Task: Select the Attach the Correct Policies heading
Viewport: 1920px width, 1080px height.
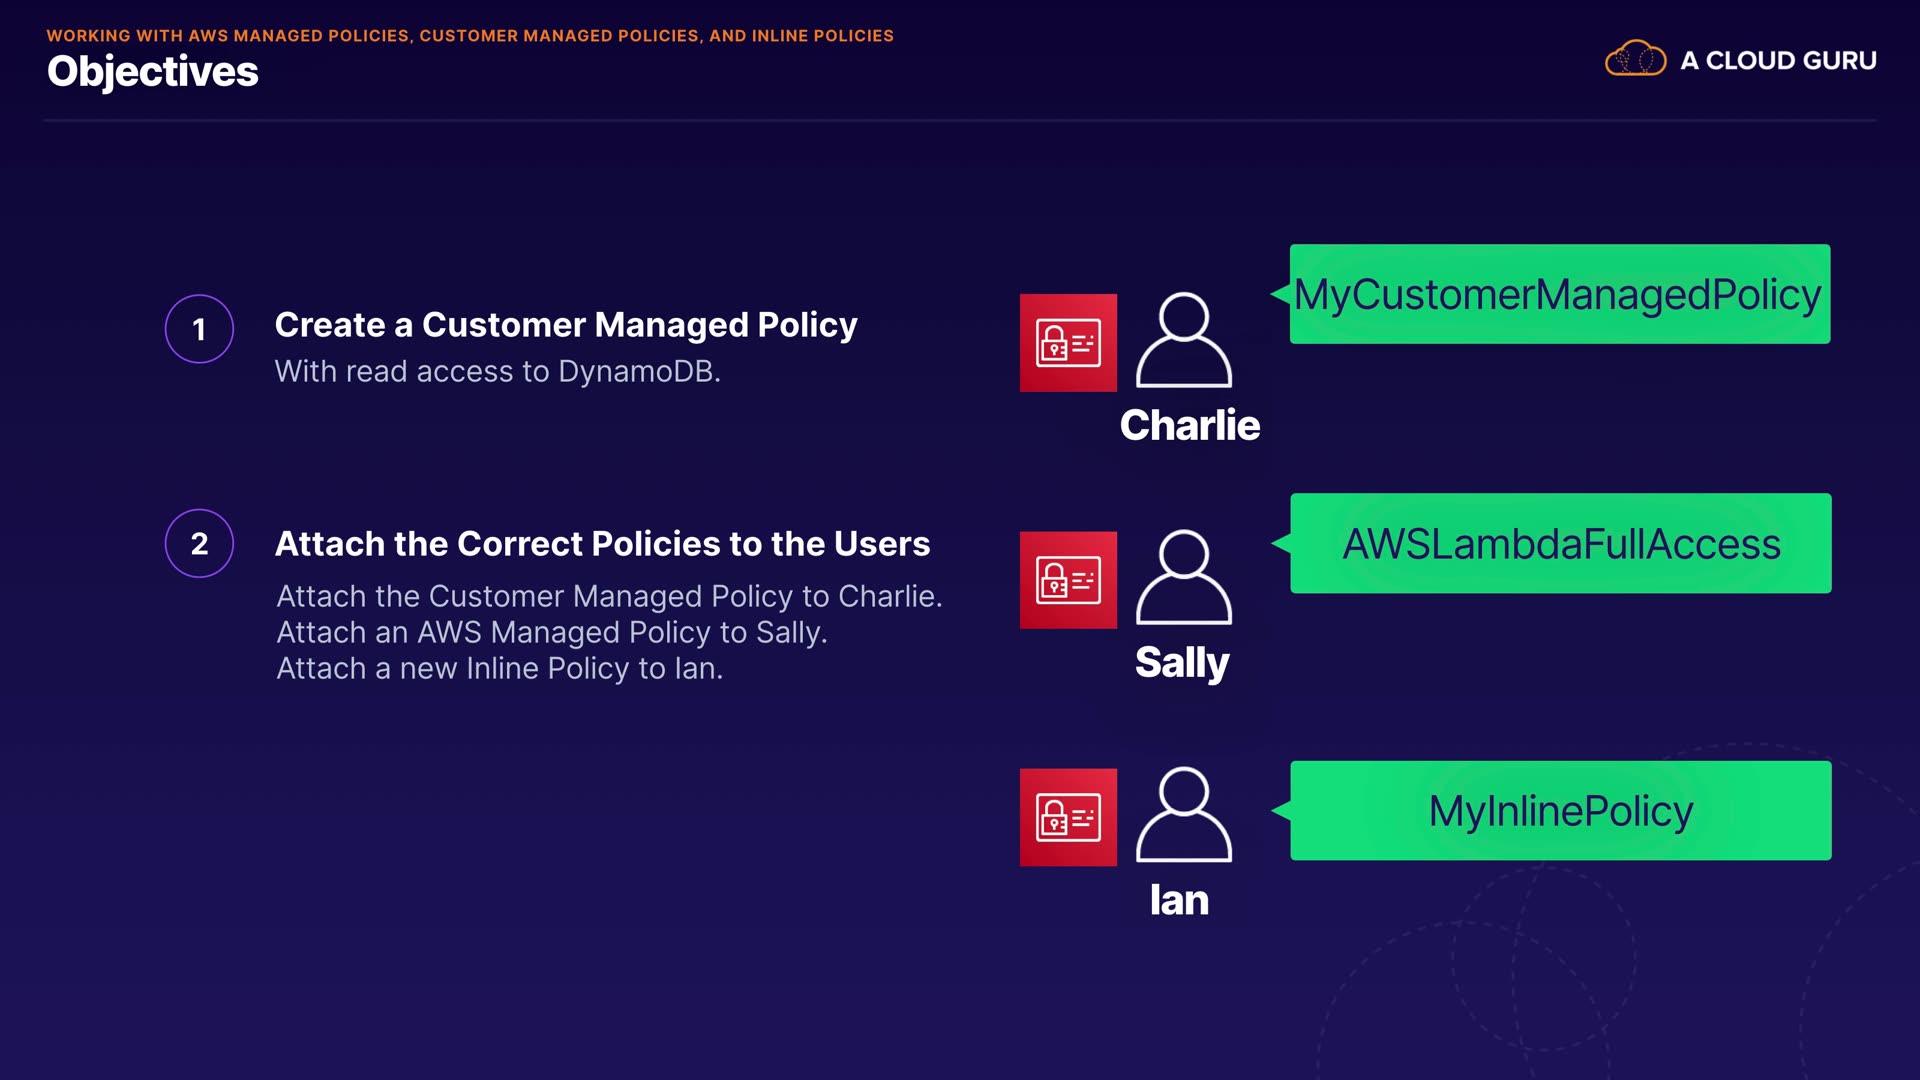Action: pos(602,543)
